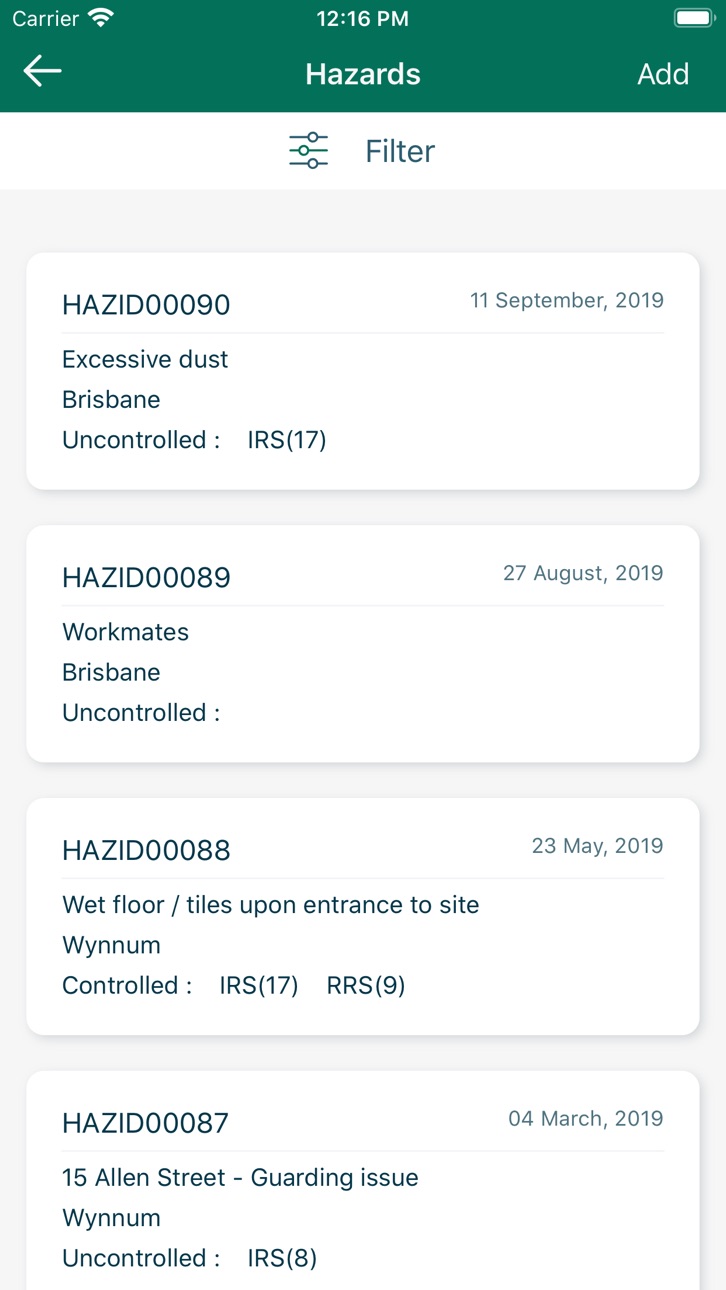Tap the Hazards screen title
The width and height of the screenshot is (726, 1290).
[363, 74]
